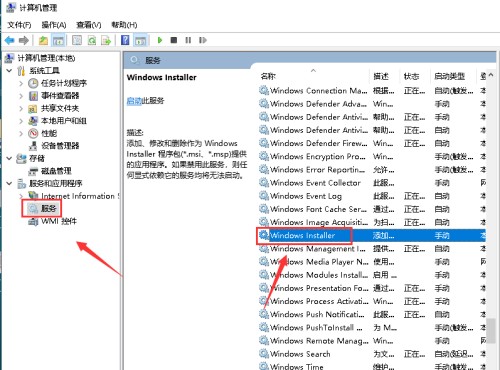Select 计算机管理(本地) root node
500x370 pixels.
click(46, 58)
